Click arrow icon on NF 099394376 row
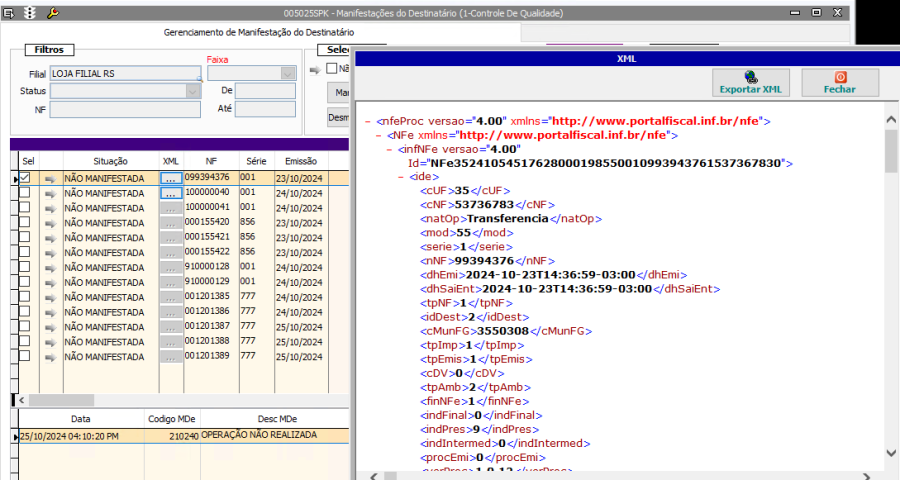 (x=50, y=178)
